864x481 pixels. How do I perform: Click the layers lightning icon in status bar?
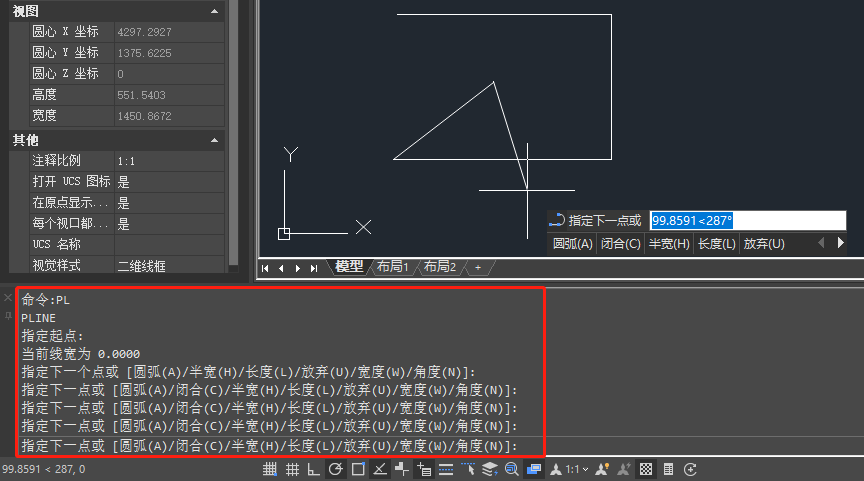point(490,469)
